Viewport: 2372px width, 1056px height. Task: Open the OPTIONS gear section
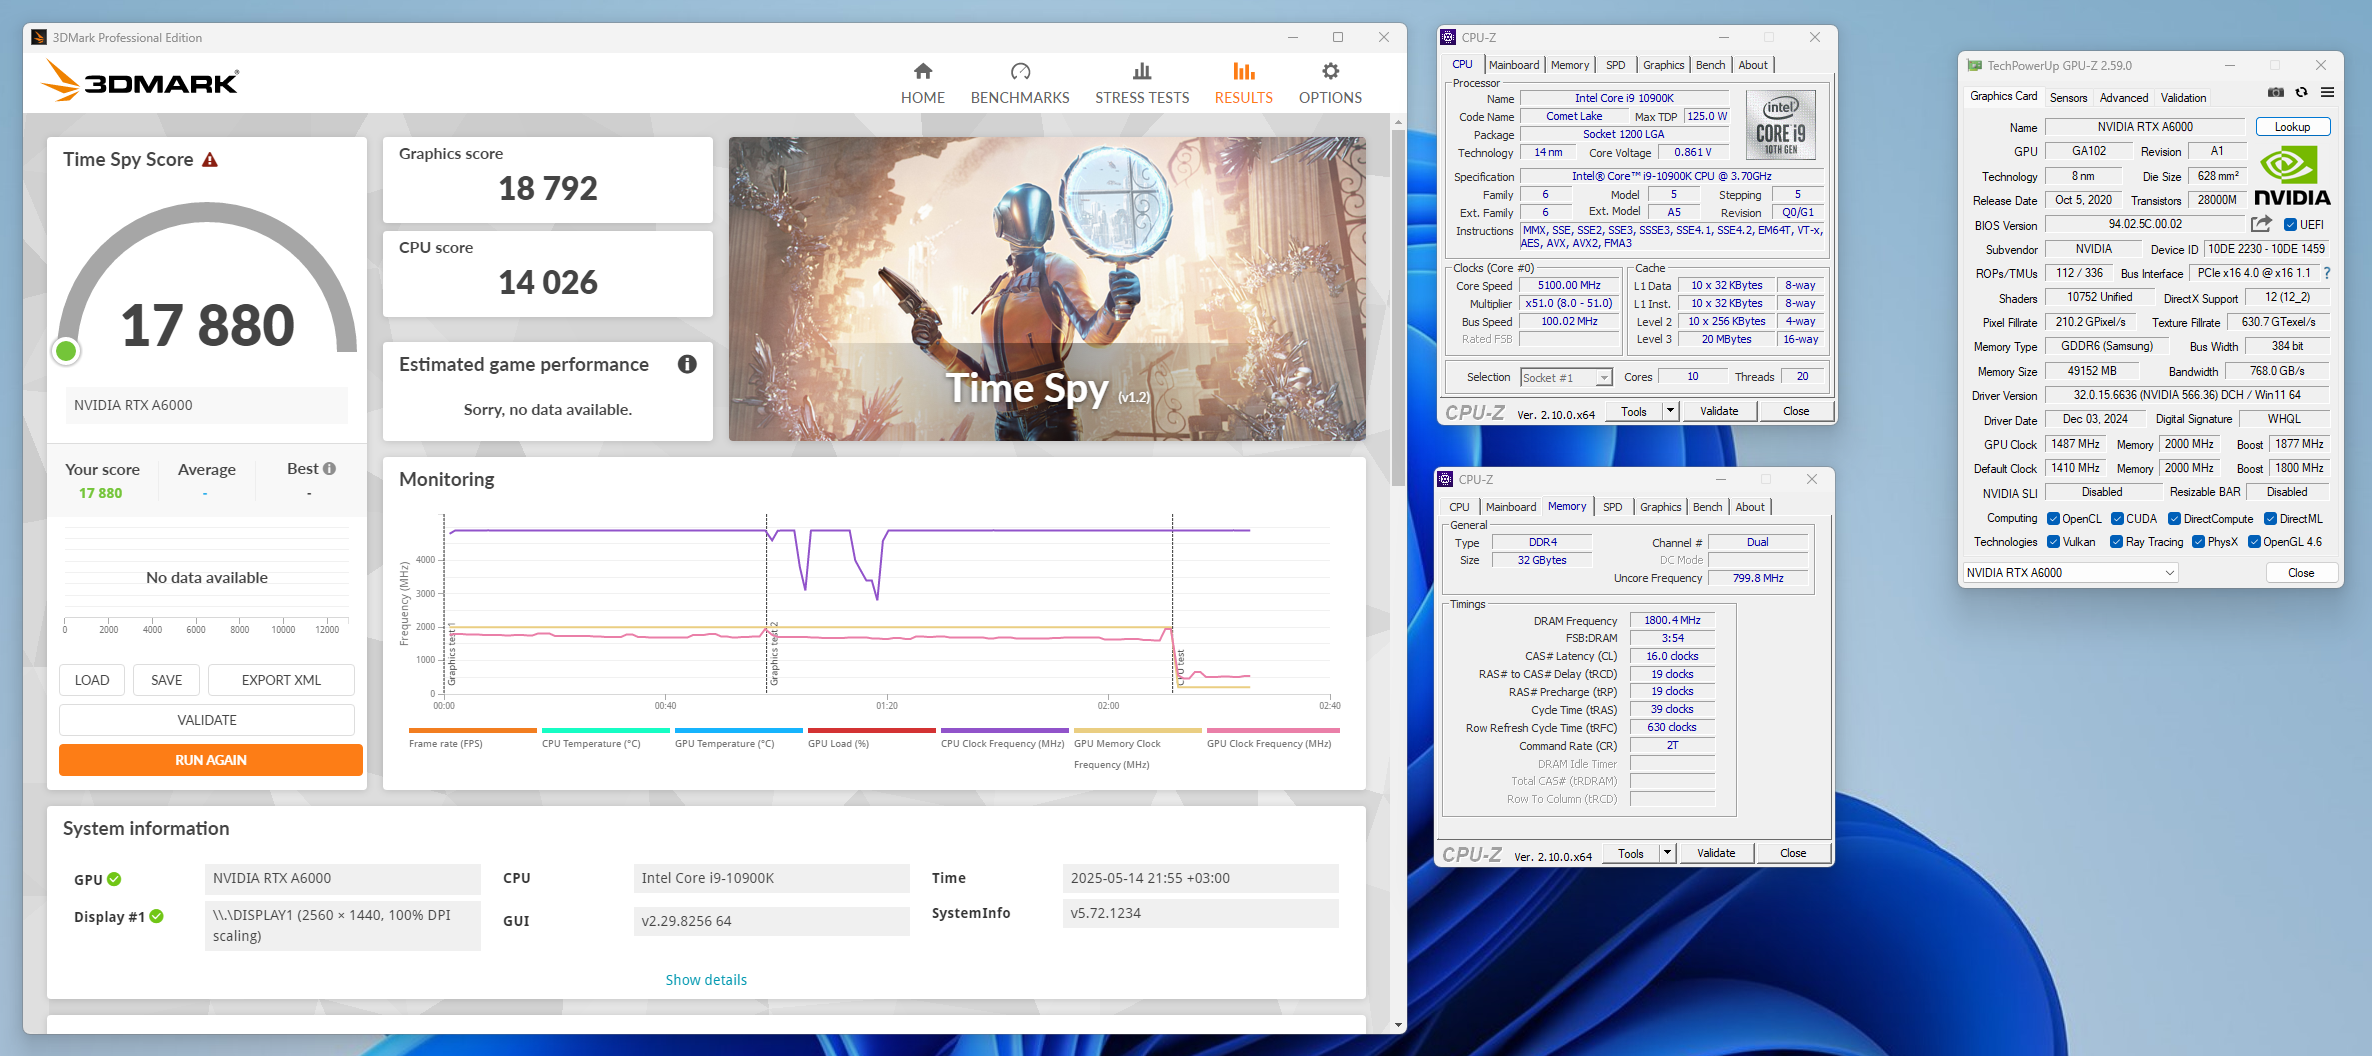(x=1330, y=84)
